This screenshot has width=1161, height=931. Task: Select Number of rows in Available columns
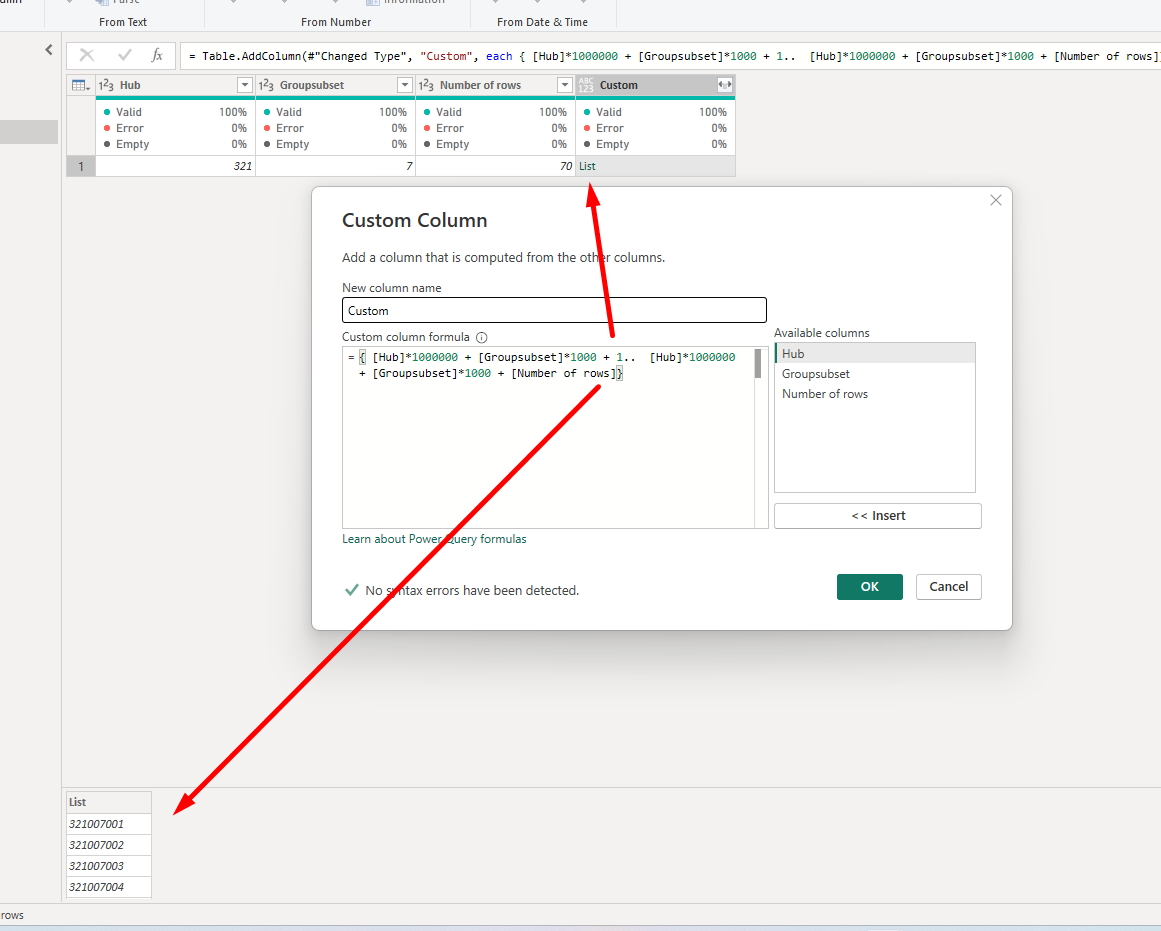(874, 394)
